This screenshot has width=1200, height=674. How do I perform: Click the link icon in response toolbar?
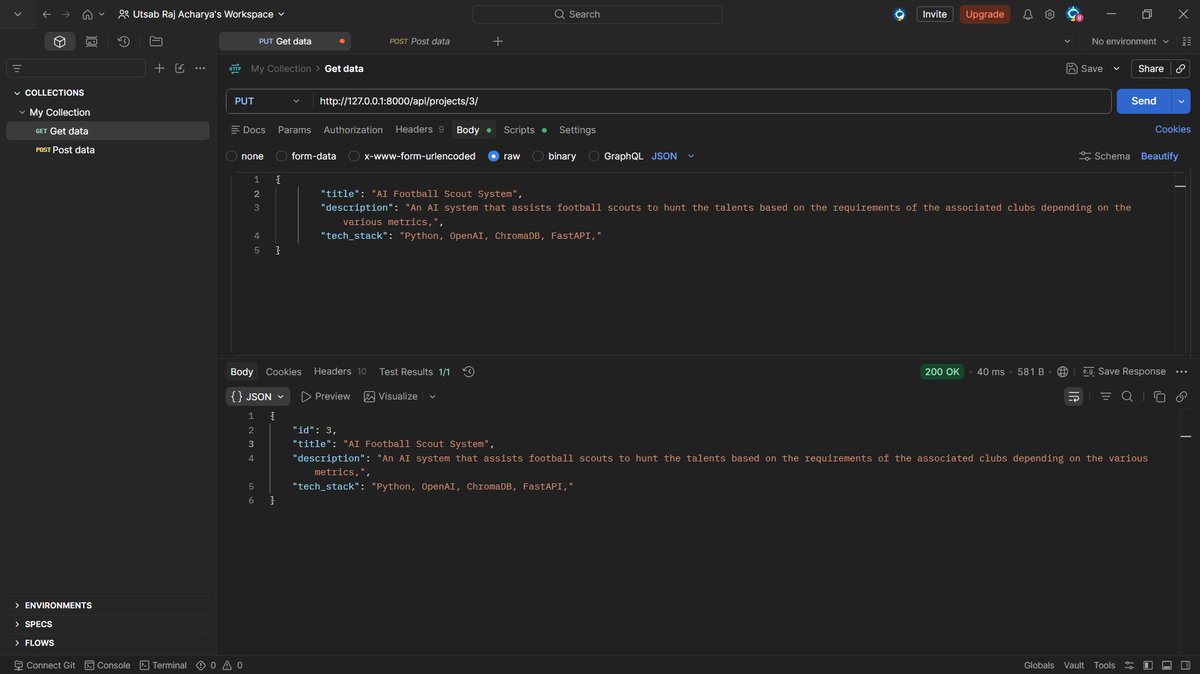click(x=1182, y=396)
